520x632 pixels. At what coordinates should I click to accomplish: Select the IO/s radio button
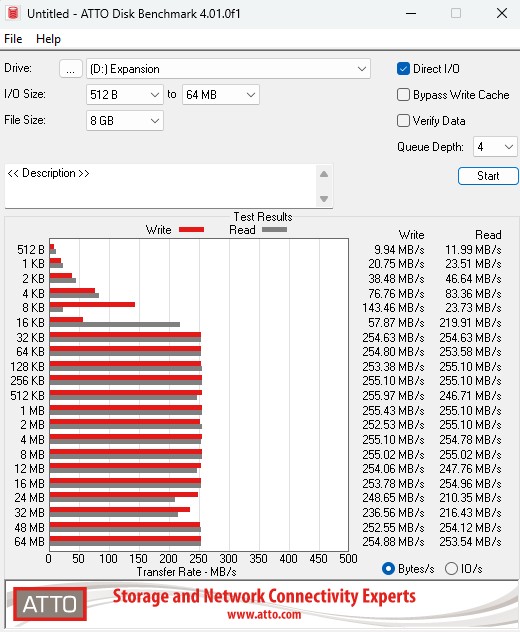pyautogui.click(x=451, y=569)
